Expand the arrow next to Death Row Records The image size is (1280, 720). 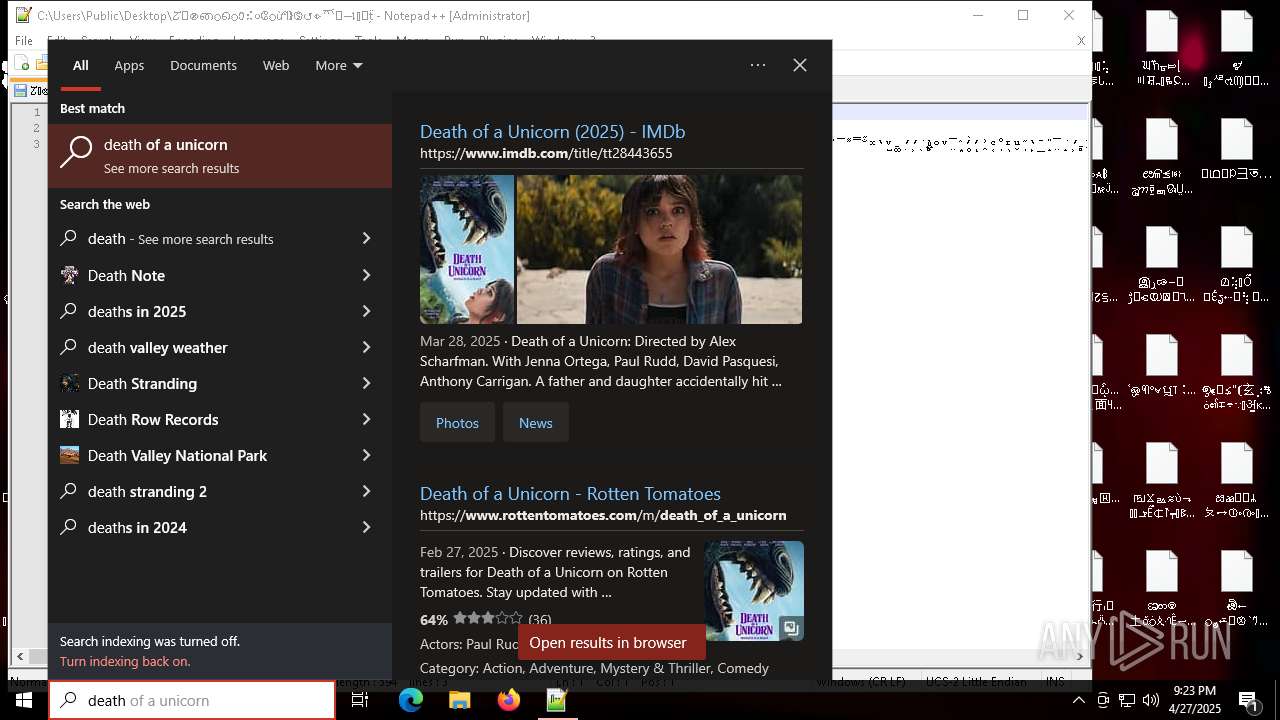366,419
